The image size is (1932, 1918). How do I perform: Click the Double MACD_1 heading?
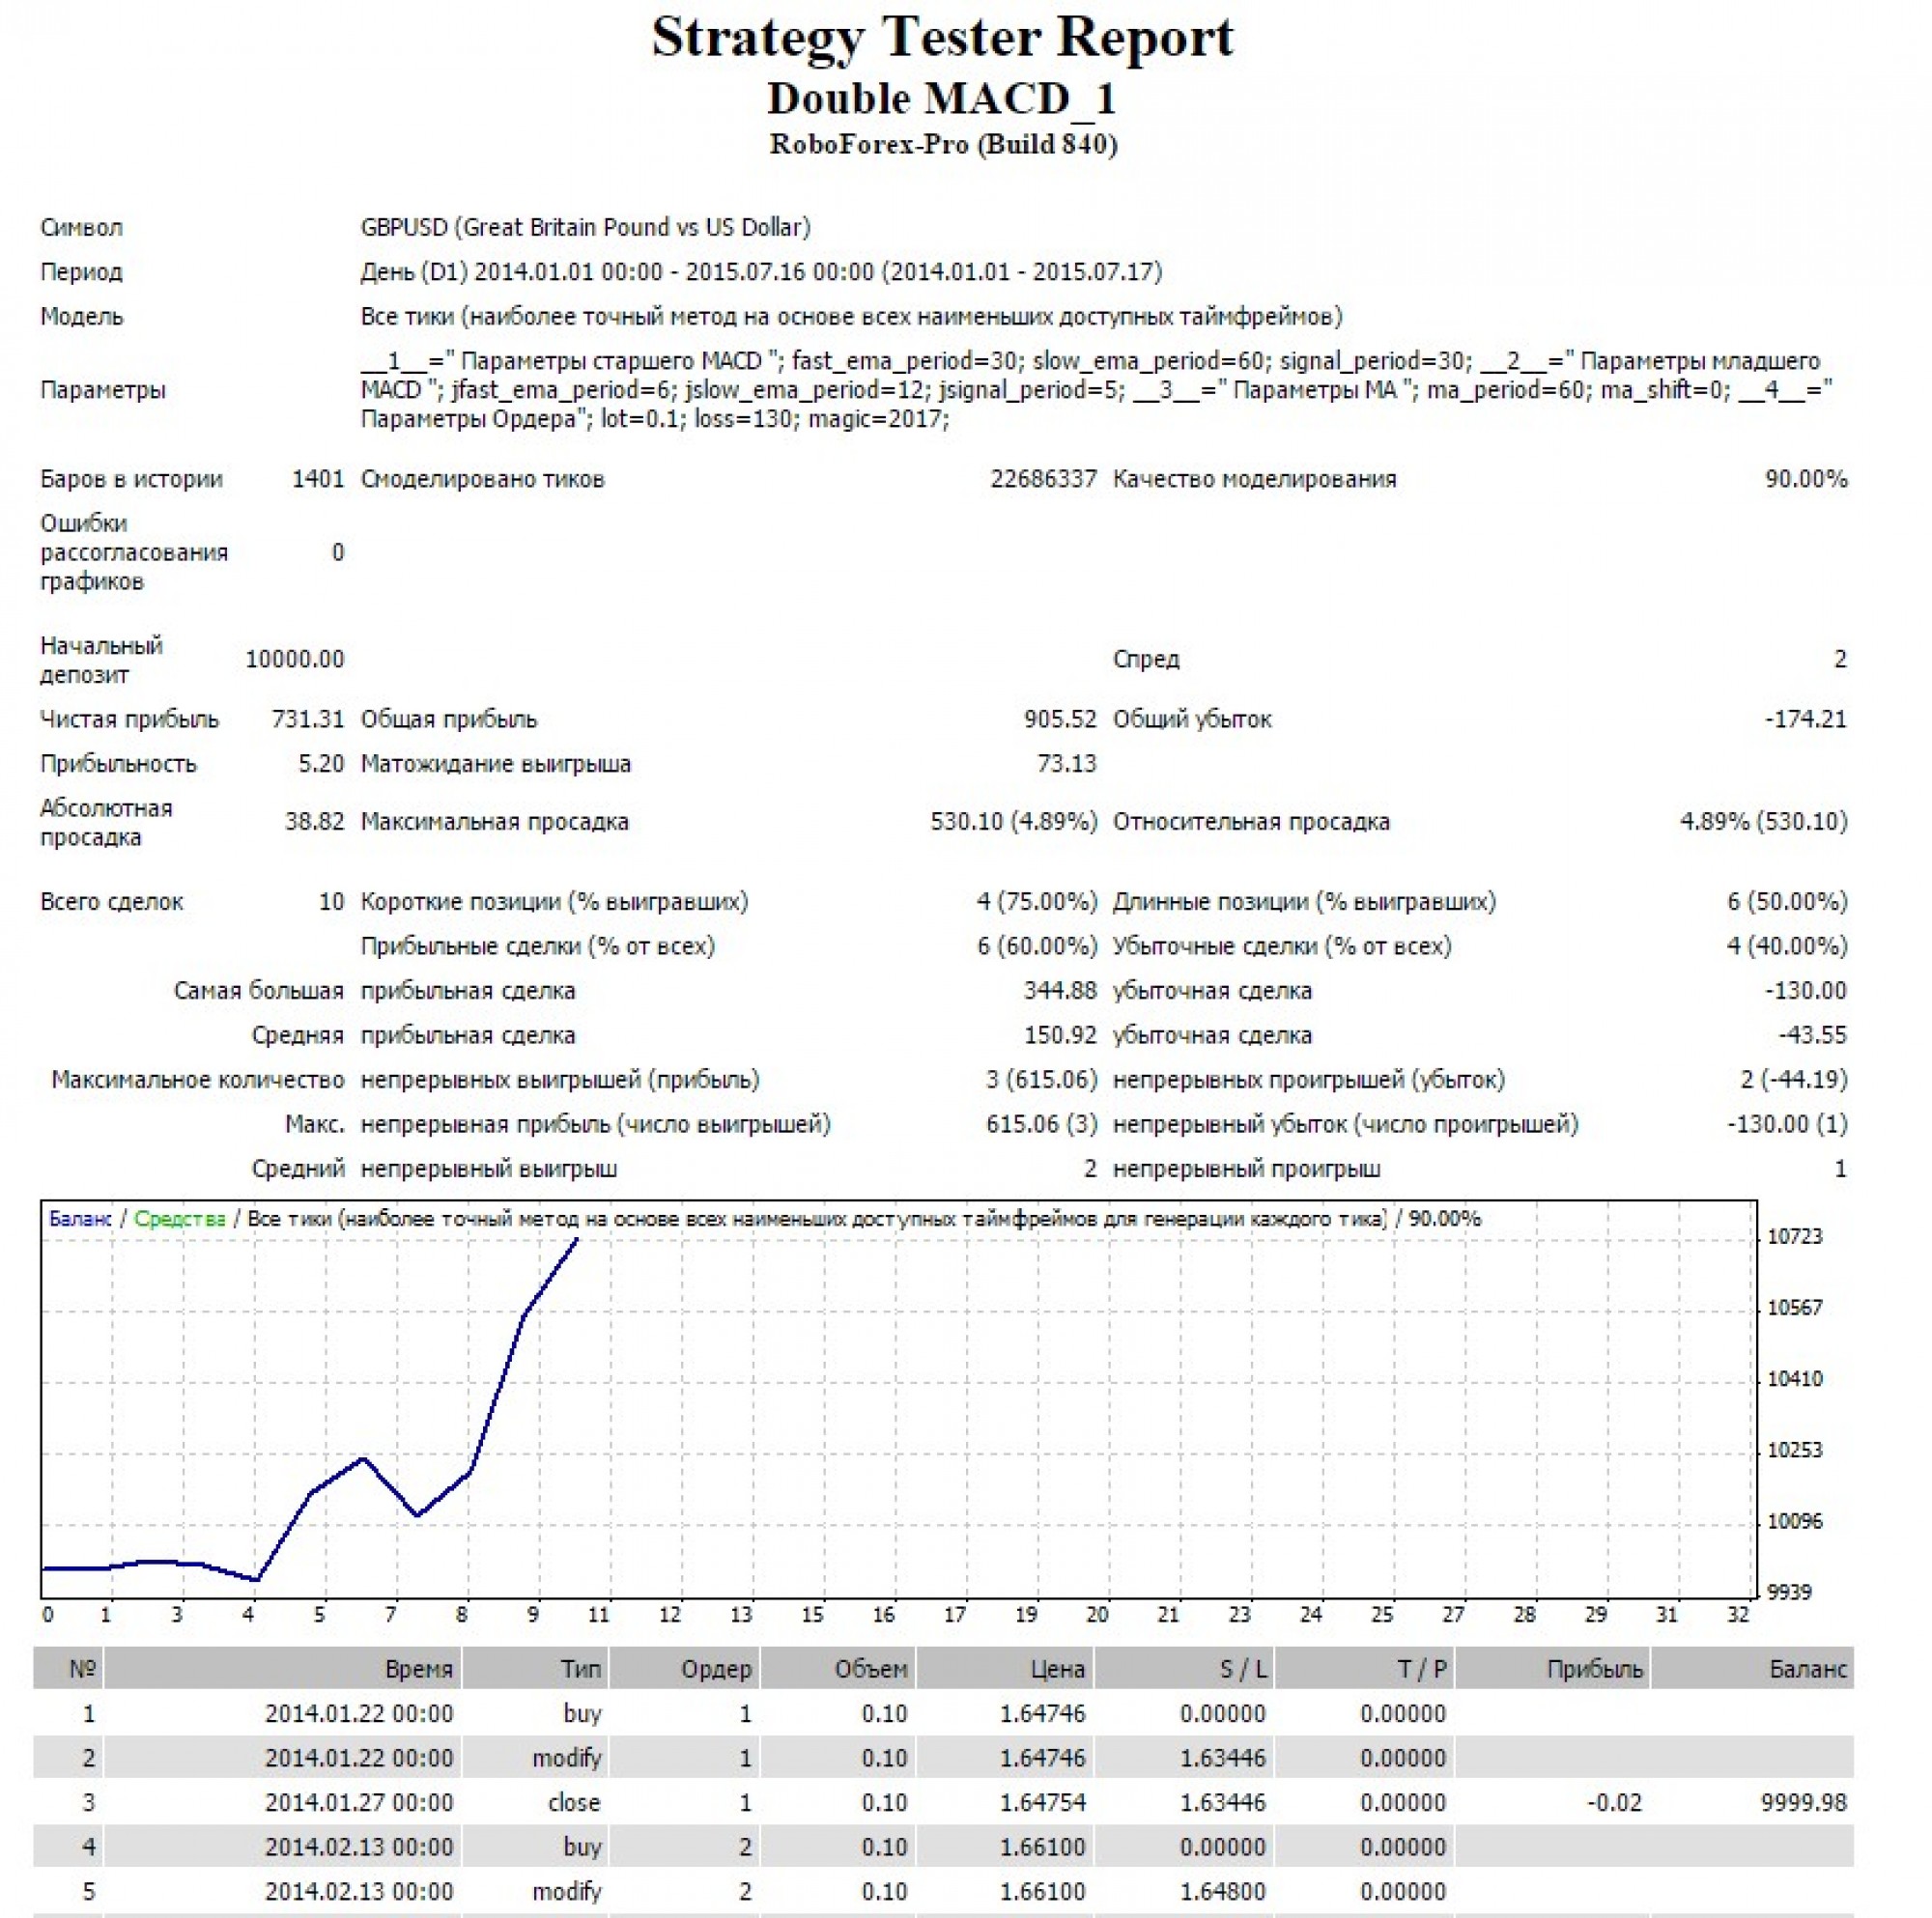[x=942, y=99]
